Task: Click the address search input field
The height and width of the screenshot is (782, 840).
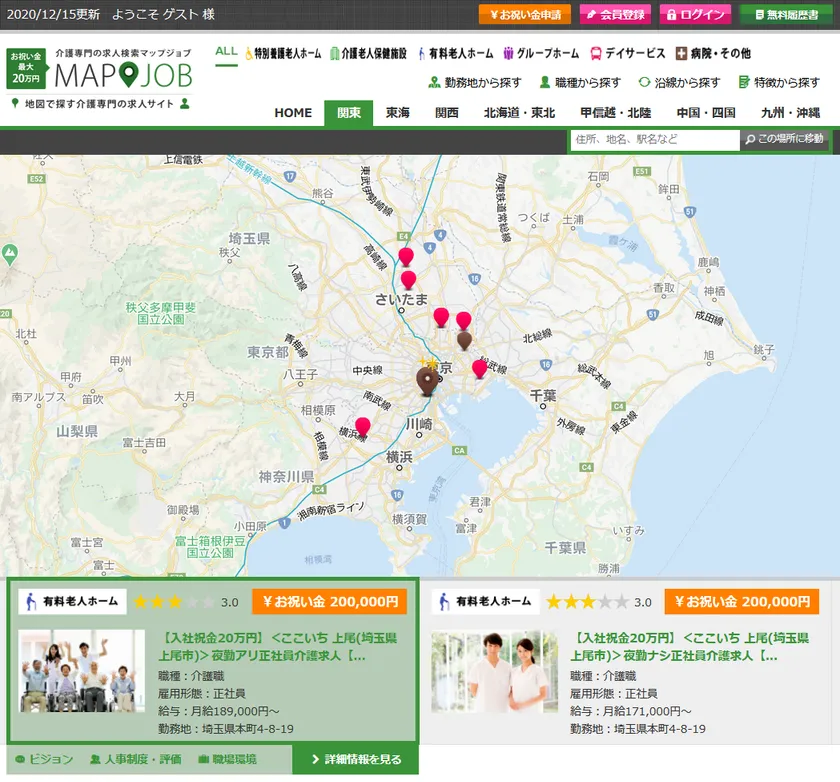Action: click(654, 139)
